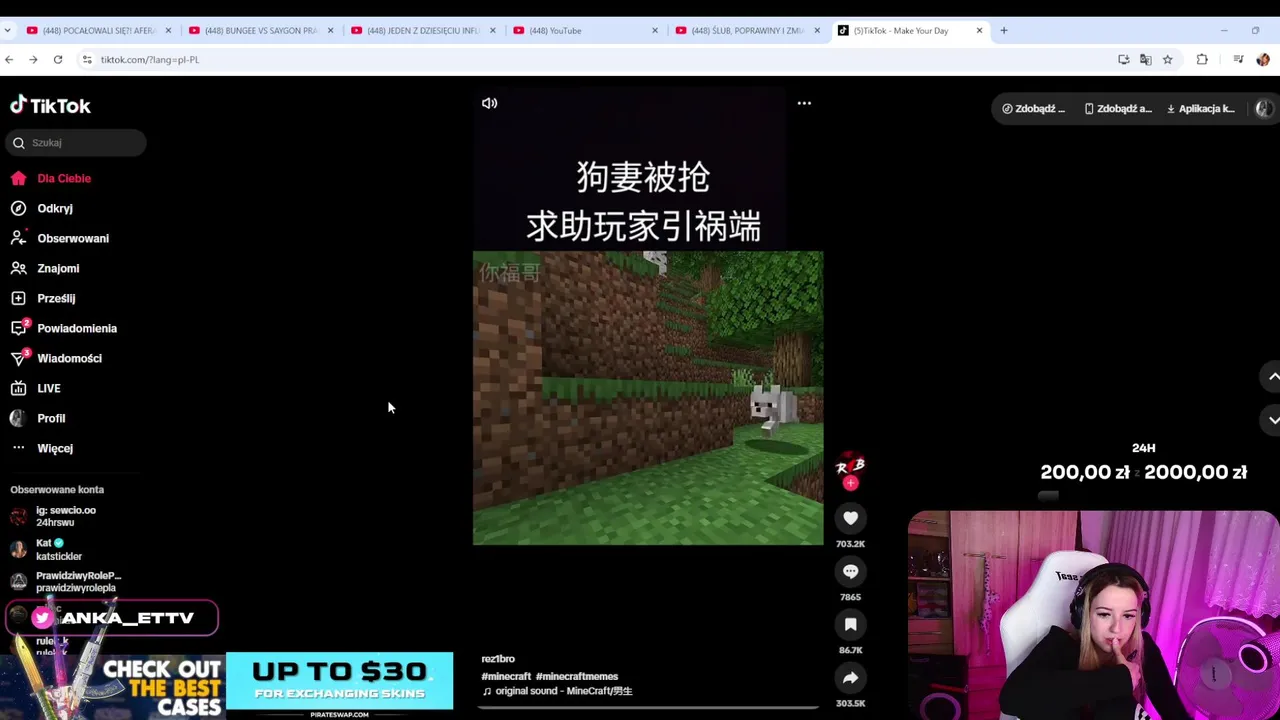Expand the Więcej menu
Viewport: 1280px width, 720px height.
55,448
